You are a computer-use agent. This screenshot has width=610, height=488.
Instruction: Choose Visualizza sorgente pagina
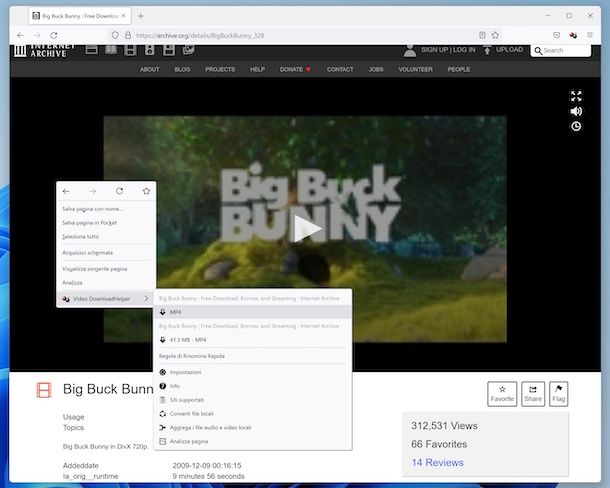click(106, 269)
